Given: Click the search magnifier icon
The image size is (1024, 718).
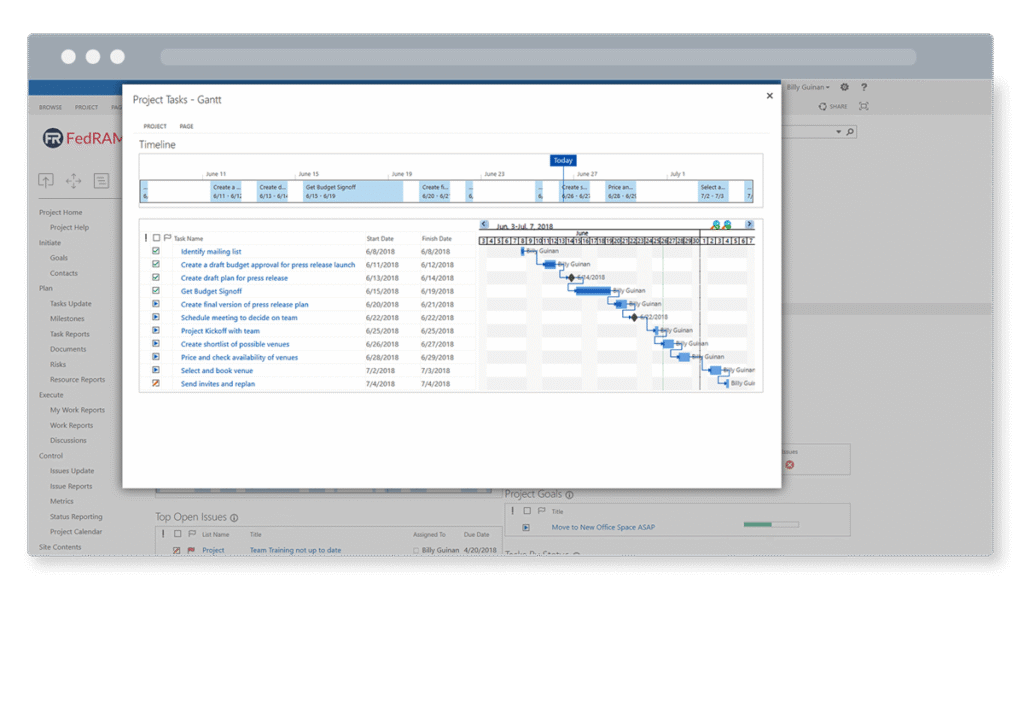Looking at the screenshot, I should coord(850,132).
